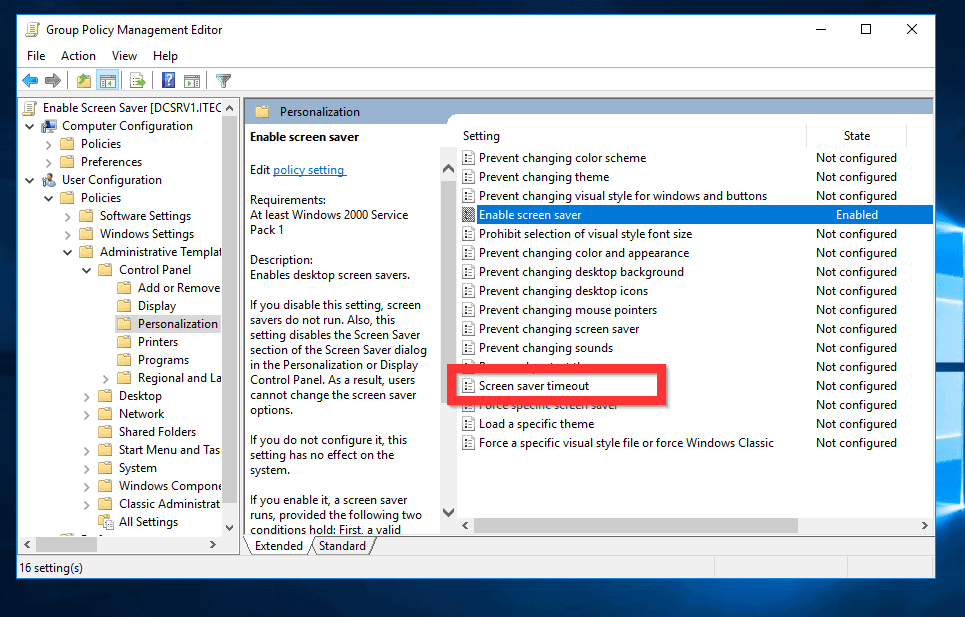Open Help using the question mark icon
Viewport: 965px width, 617px height.
[x=166, y=79]
